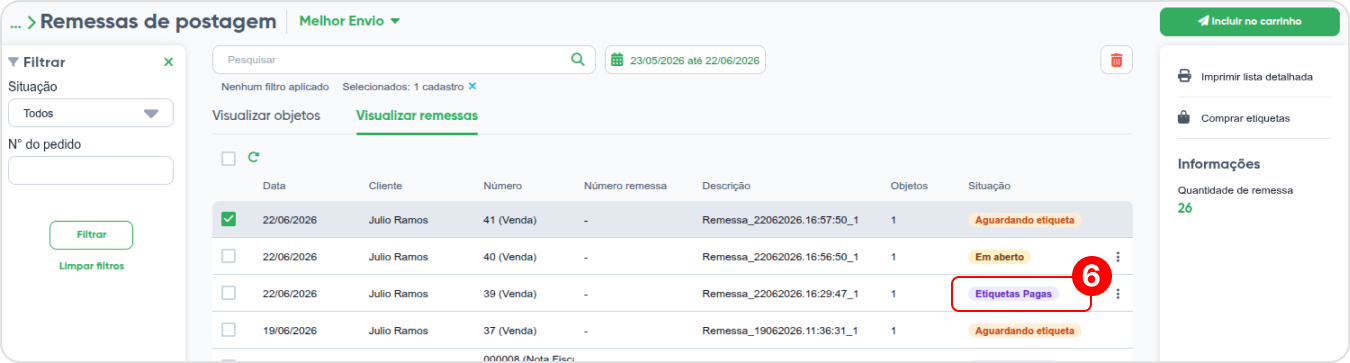The height and width of the screenshot is (363, 1350).
Task: Click the Em aberto status badge
Action: (999, 257)
